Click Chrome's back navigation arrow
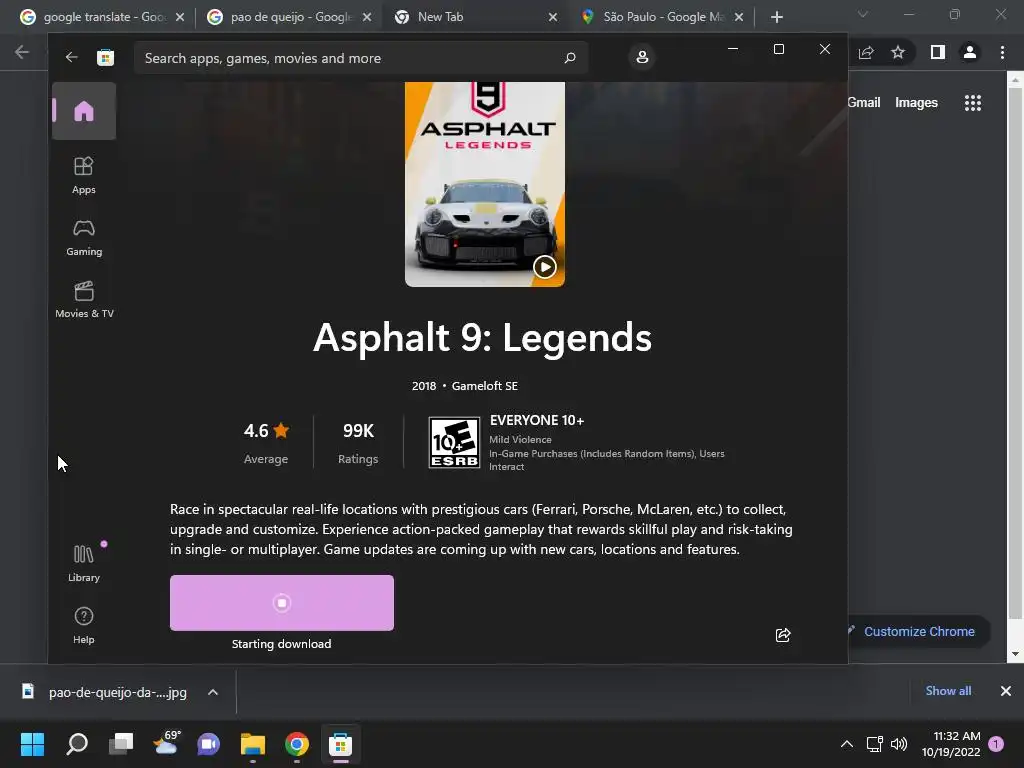The image size is (1024, 768). click(x=22, y=52)
